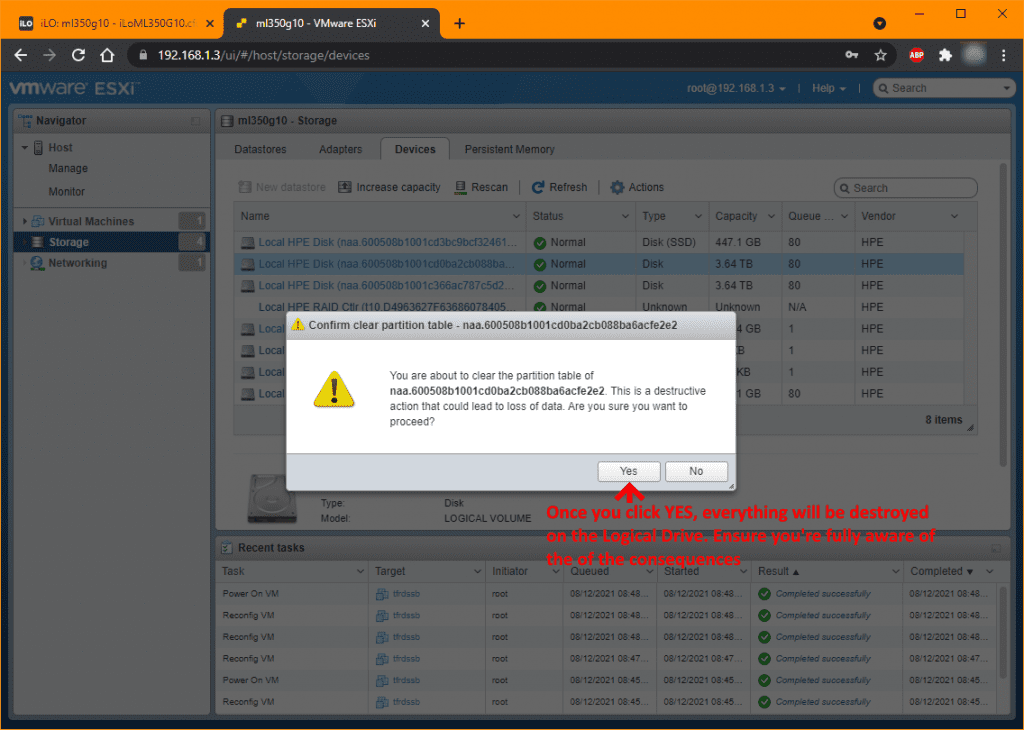The width and height of the screenshot is (1024, 730).
Task: Open the saved passwords key icon
Action: pyautogui.click(x=851, y=55)
